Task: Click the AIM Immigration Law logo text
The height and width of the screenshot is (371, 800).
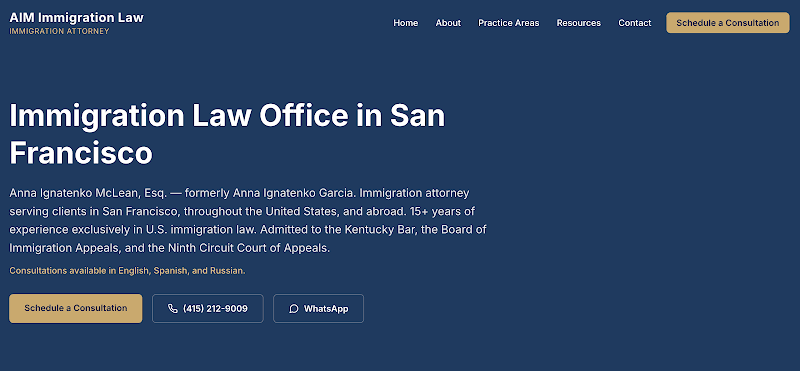Action: (77, 17)
